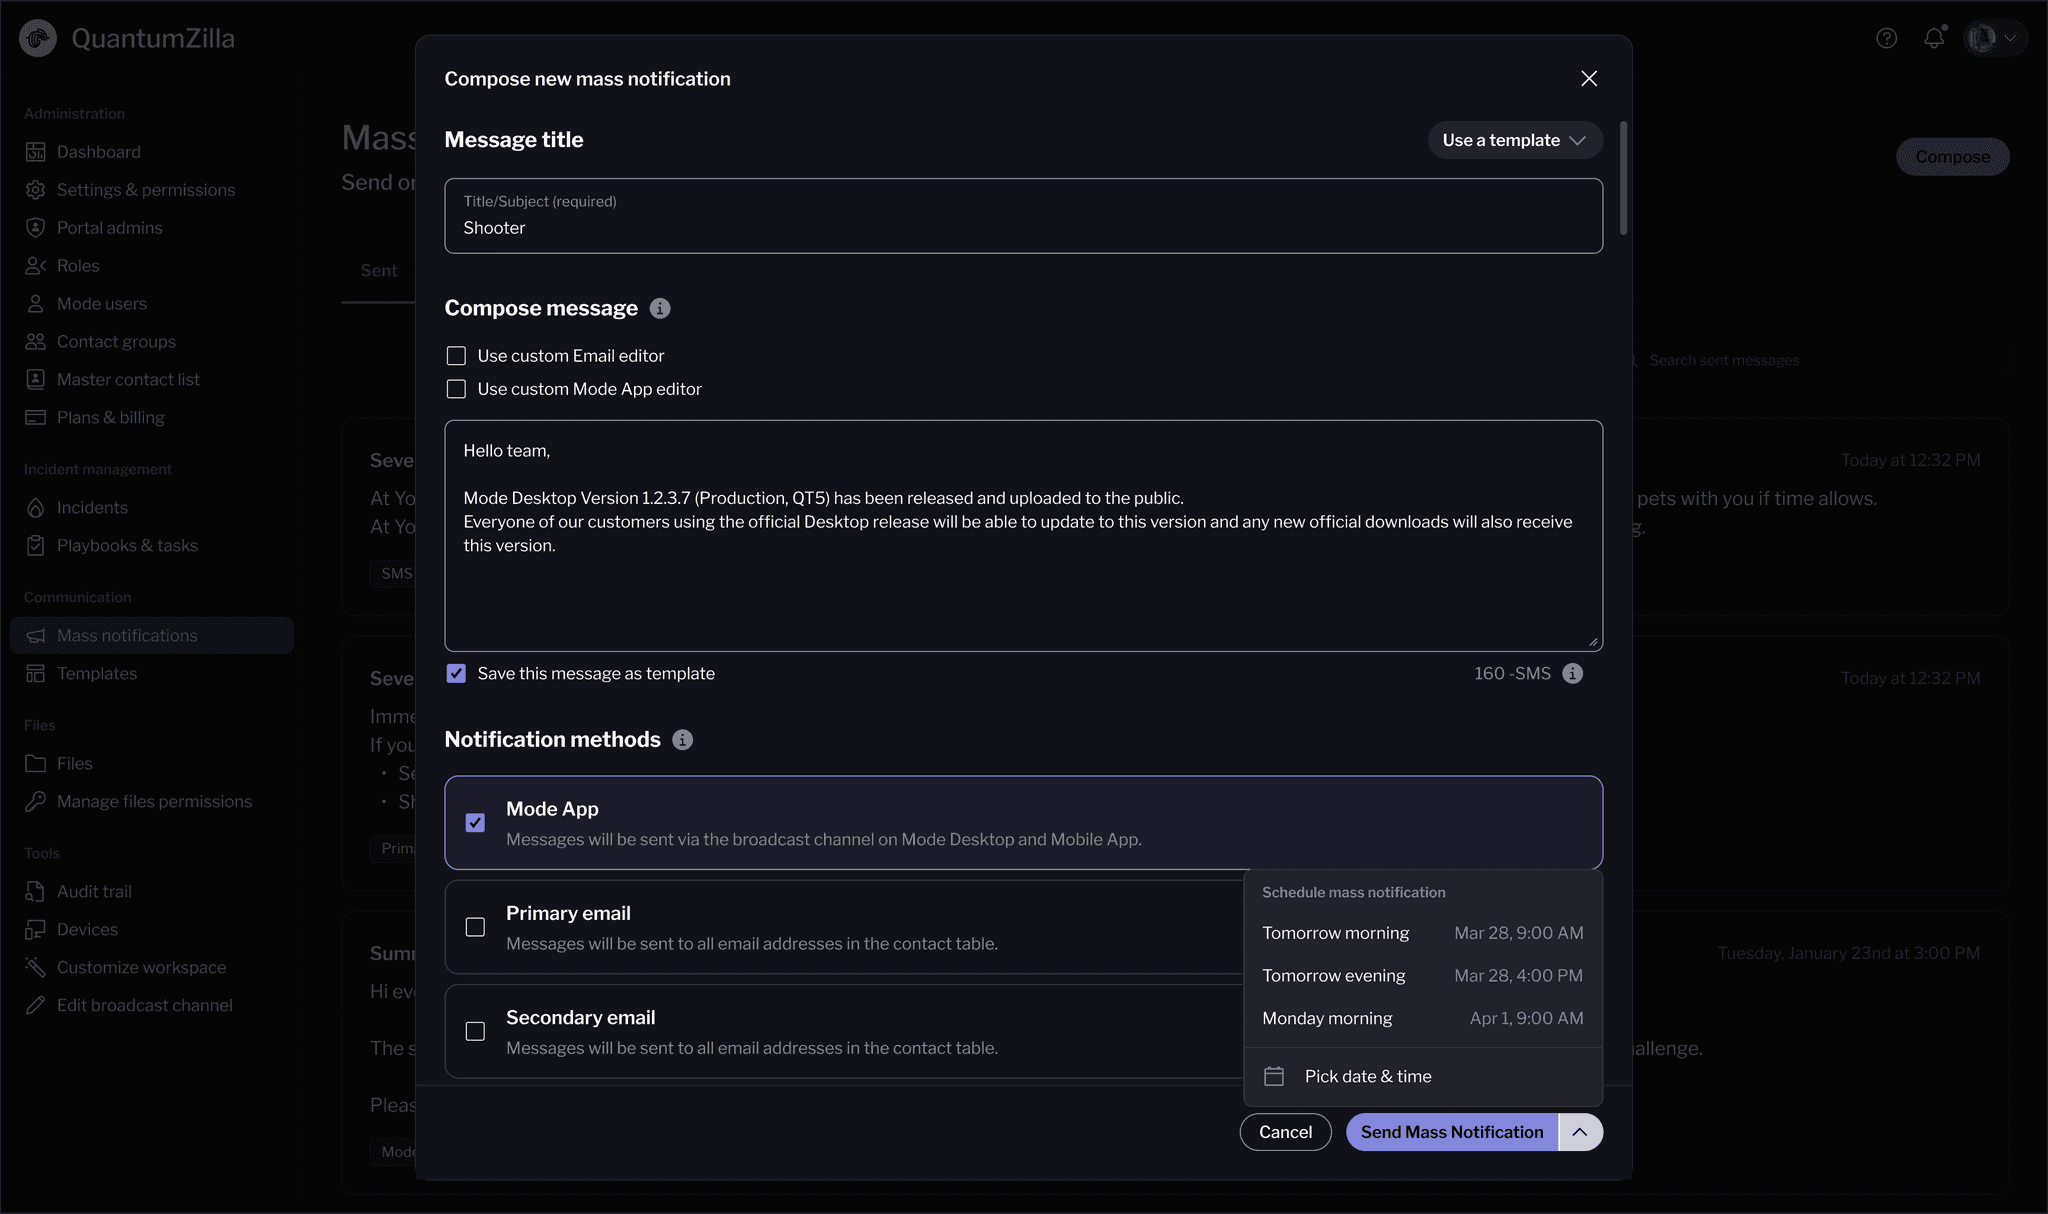Tick the Primary email method checkbox
Screen dimensions: 2048x1214
click(x=475, y=927)
